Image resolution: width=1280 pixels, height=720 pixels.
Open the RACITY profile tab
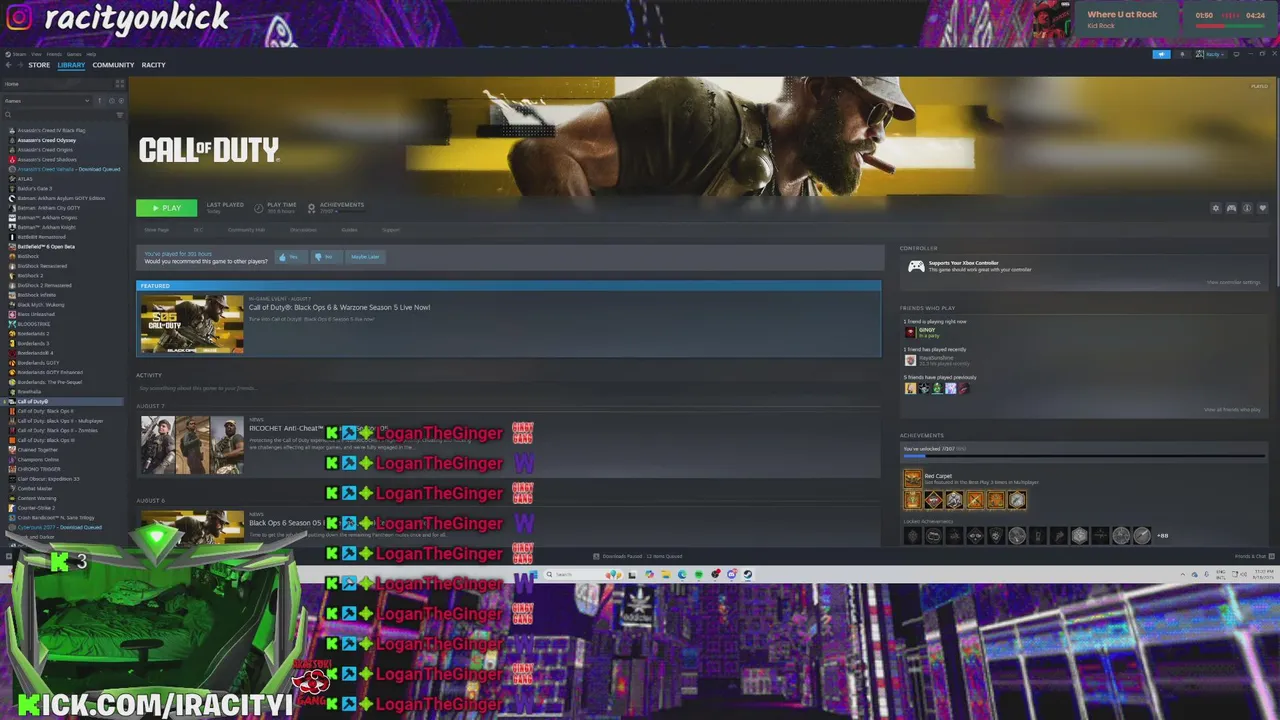click(153, 65)
